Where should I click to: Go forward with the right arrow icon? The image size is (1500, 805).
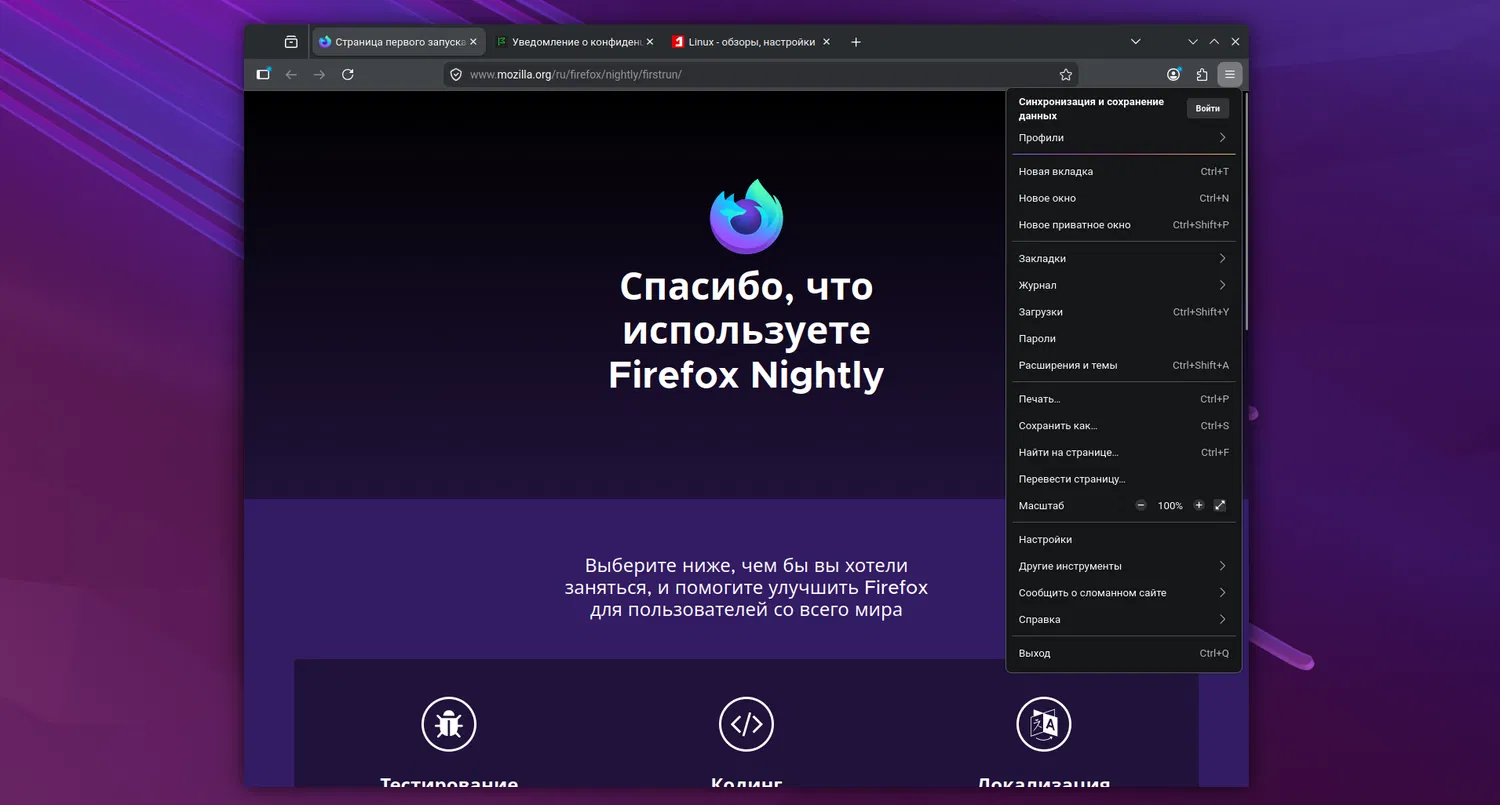click(x=320, y=74)
